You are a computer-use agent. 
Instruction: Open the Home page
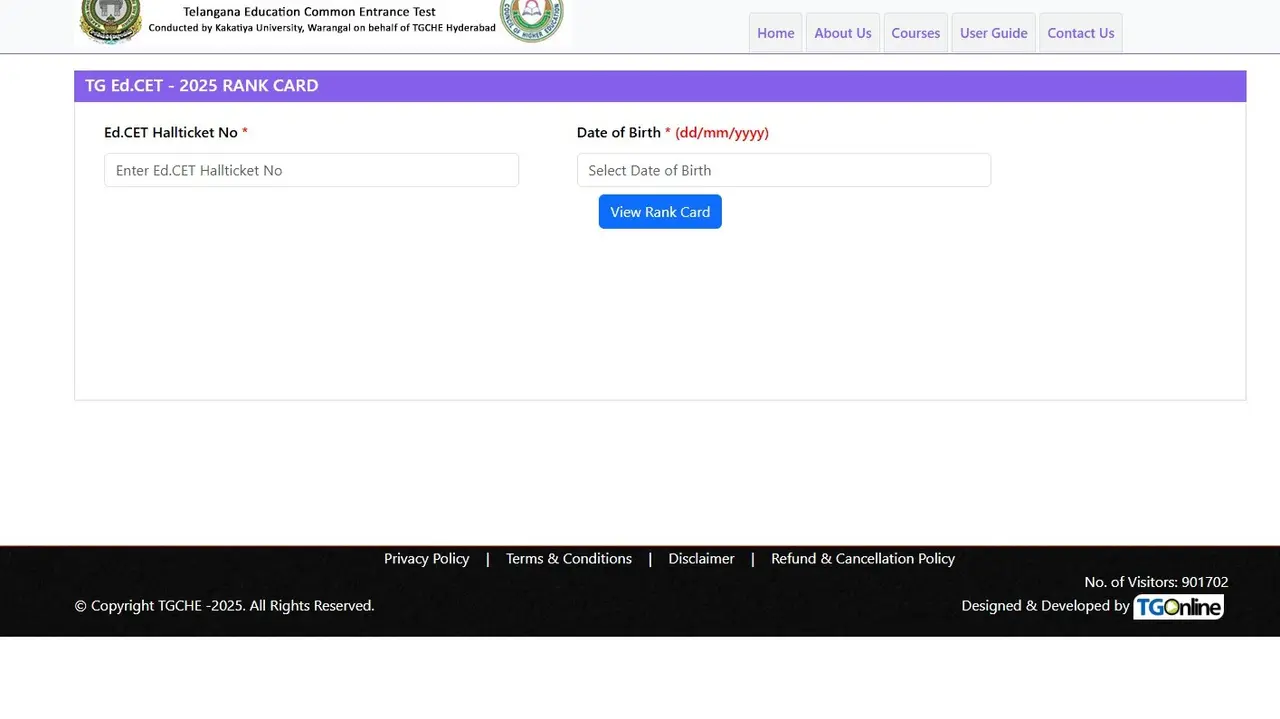pos(775,32)
